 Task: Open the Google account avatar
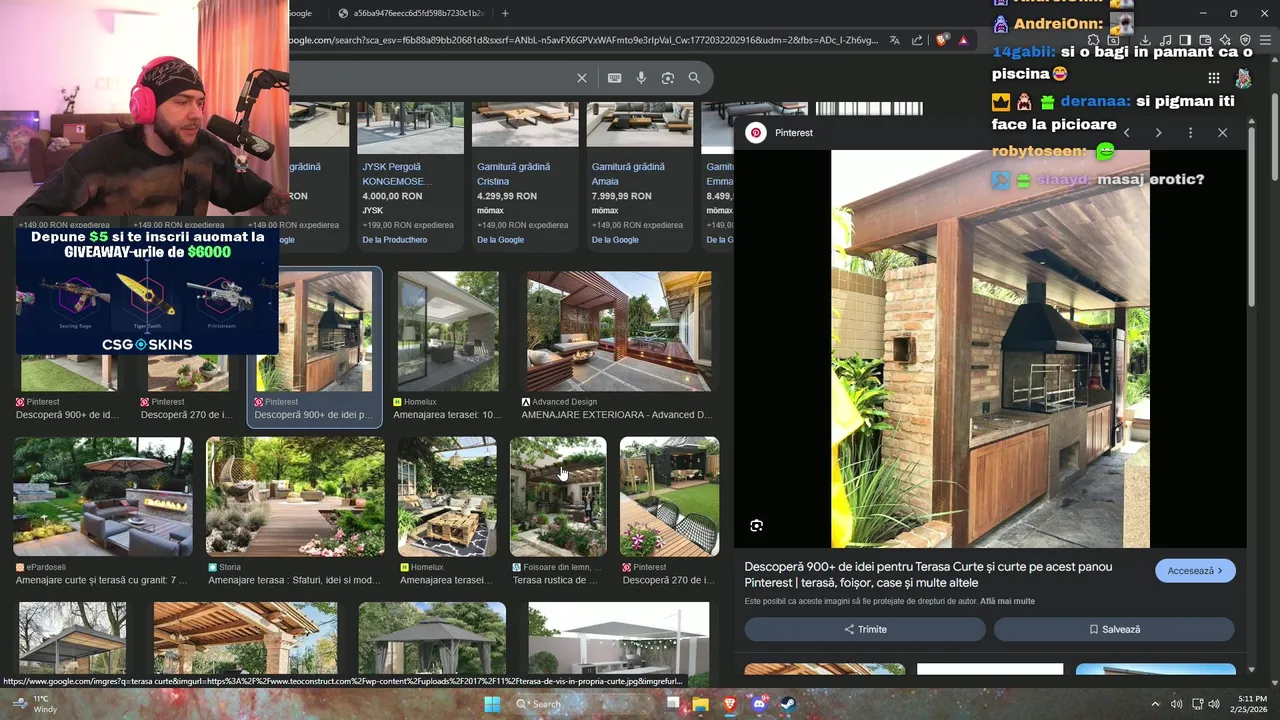(x=1243, y=78)
